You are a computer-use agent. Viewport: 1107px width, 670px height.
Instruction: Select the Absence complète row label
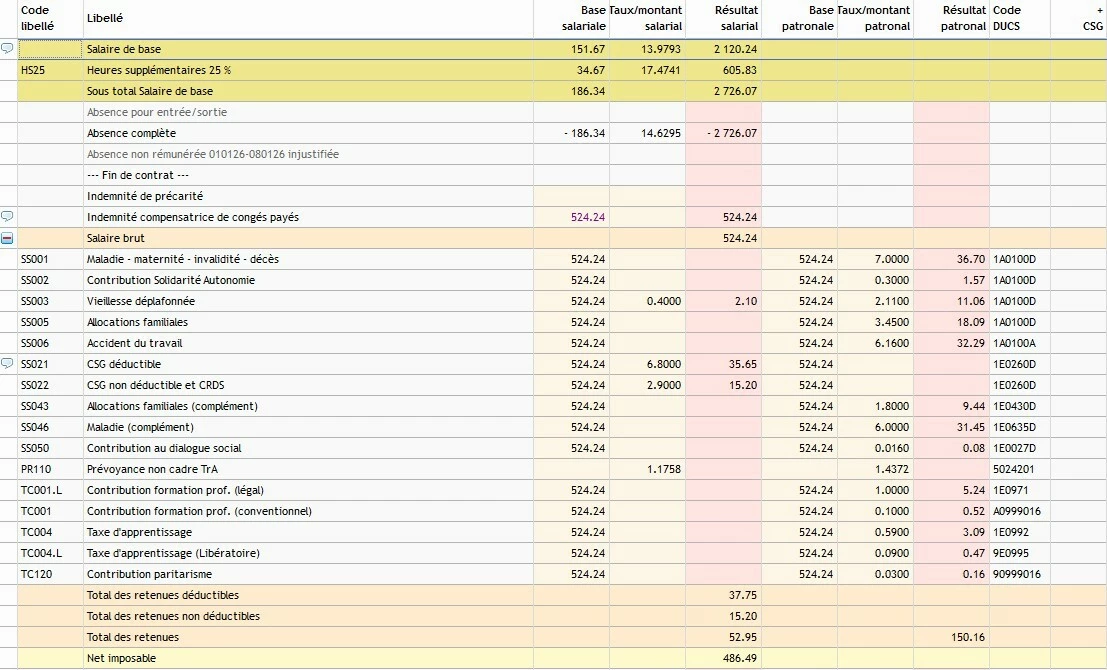point(131,133)
